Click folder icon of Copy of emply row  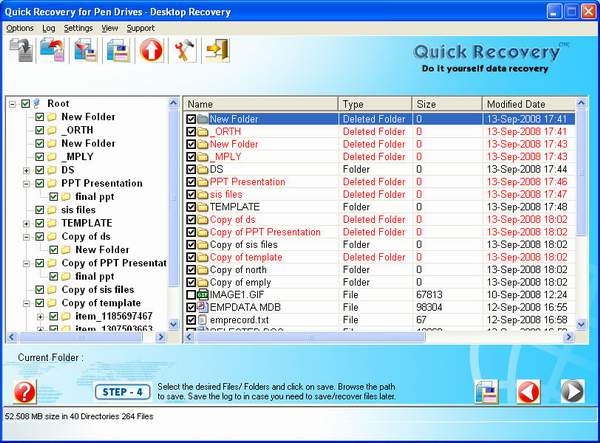(203, 282)
